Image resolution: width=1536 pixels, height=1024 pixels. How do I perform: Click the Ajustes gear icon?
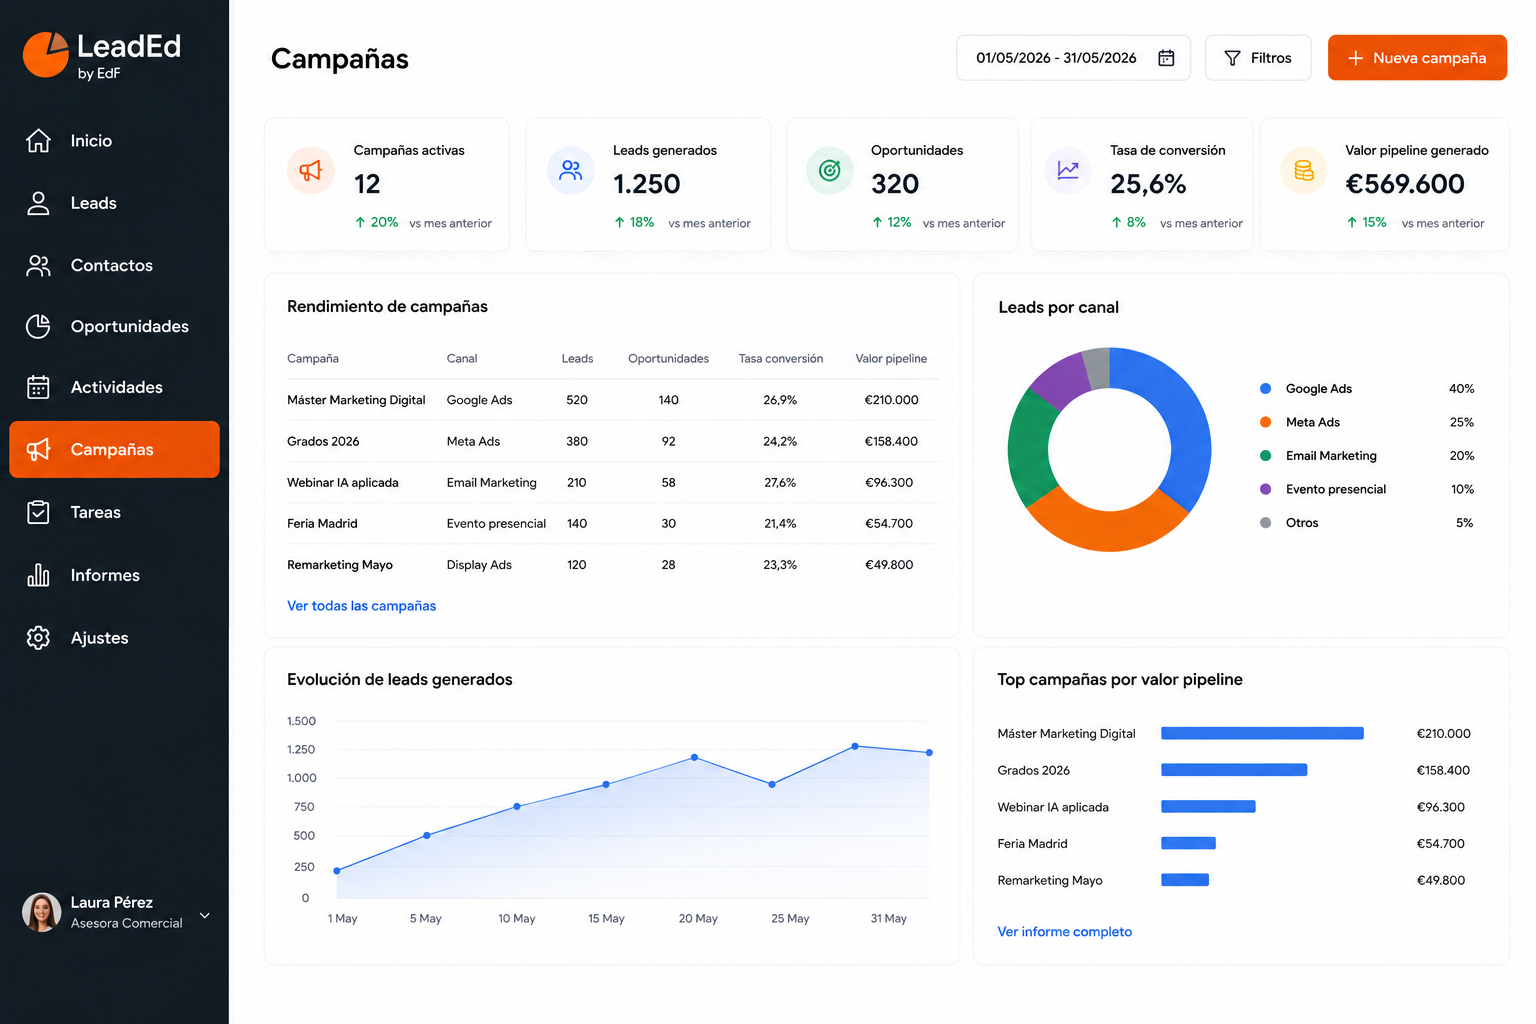tap(38, 638)
